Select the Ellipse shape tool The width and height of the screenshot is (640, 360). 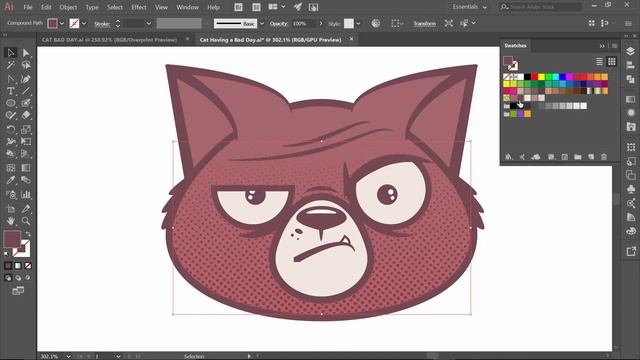pyautogui.click(x=11, y=103)
